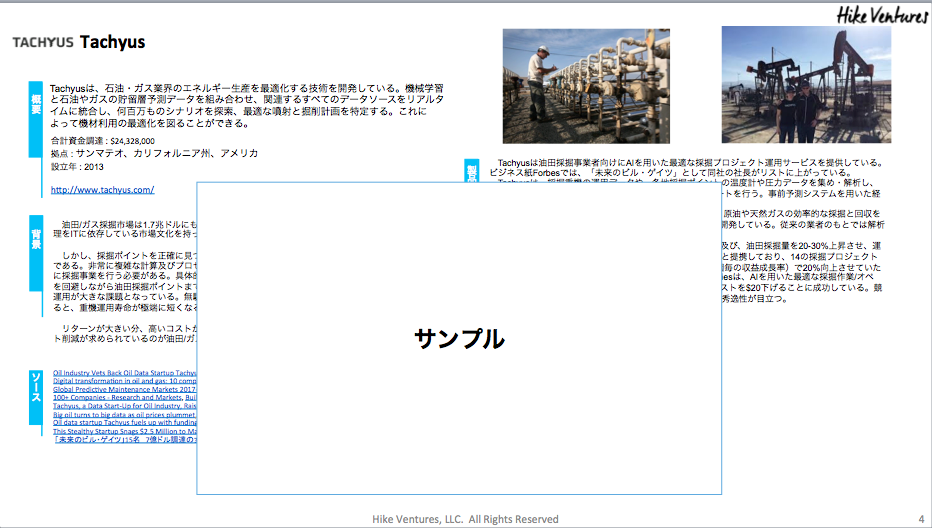Click 'Hike Ventures, LLC. All Rights Reserved' footer
Viewport: 932px width, 528px height.
[x=465, y=519]
